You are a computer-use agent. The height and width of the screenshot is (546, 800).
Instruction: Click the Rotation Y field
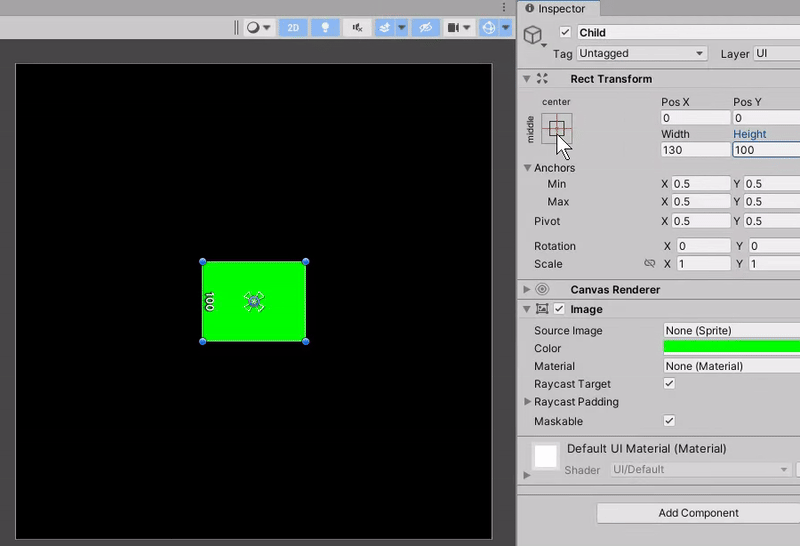pos(774,246)
